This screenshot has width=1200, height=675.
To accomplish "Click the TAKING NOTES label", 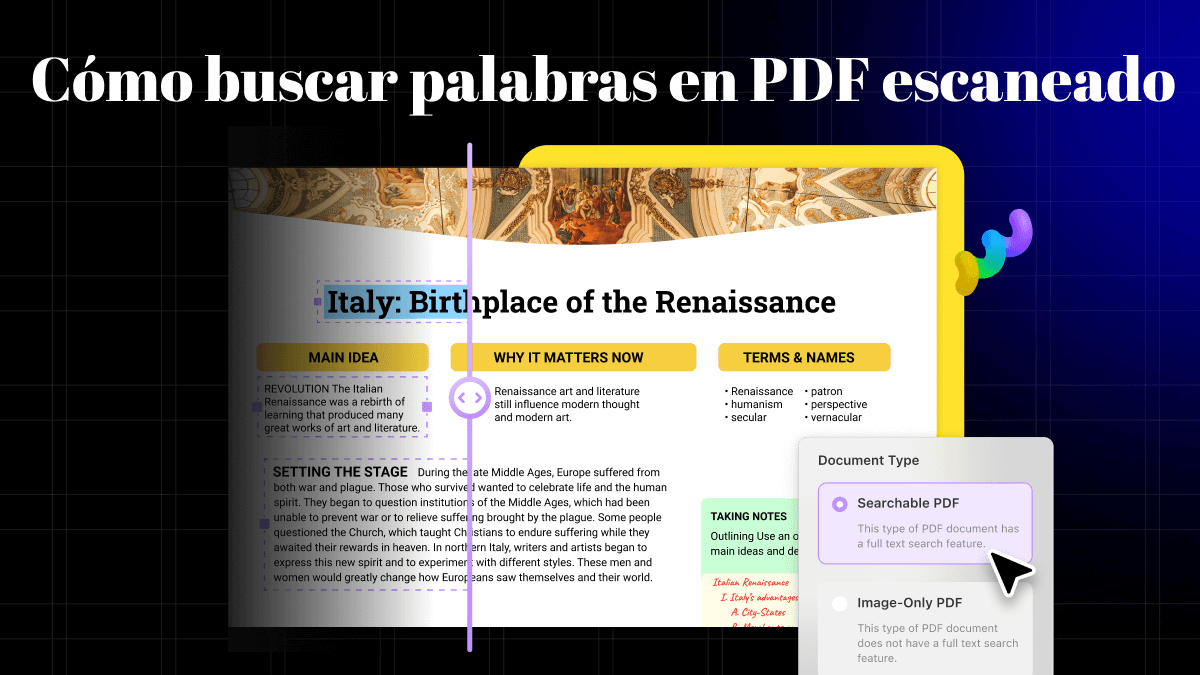I will pos(751,516).
